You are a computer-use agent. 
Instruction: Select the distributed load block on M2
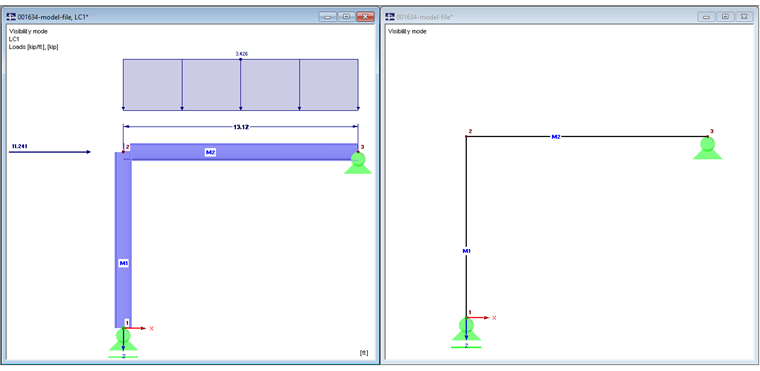[x=240, y=85]
